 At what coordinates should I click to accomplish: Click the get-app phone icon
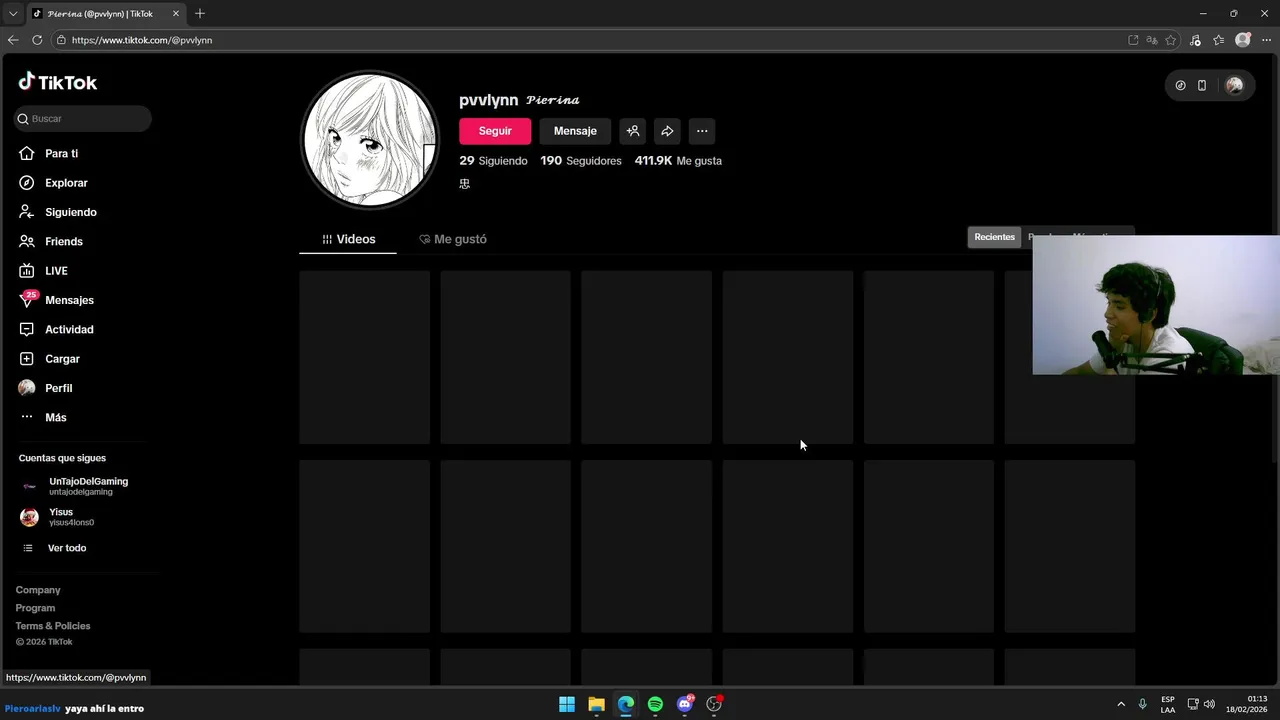tap(1202, 86)
